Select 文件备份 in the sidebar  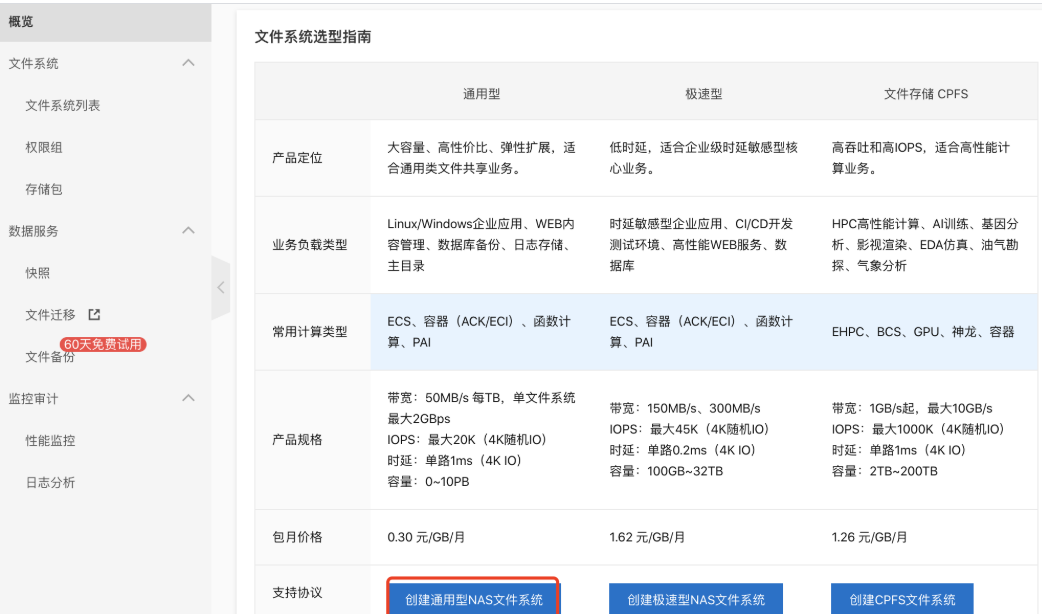pos(50,356)
